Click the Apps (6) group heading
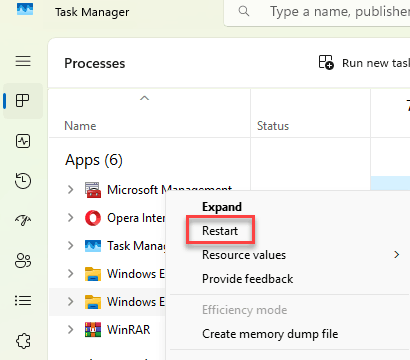The width and height of the screenshot is (410, 360). click(94, 160)
